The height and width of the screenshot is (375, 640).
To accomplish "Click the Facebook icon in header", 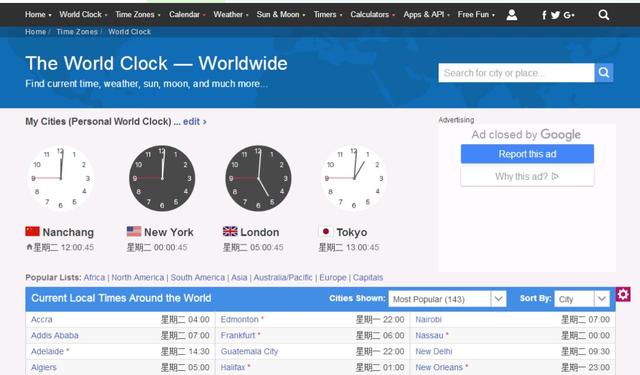I will [544, 15].
